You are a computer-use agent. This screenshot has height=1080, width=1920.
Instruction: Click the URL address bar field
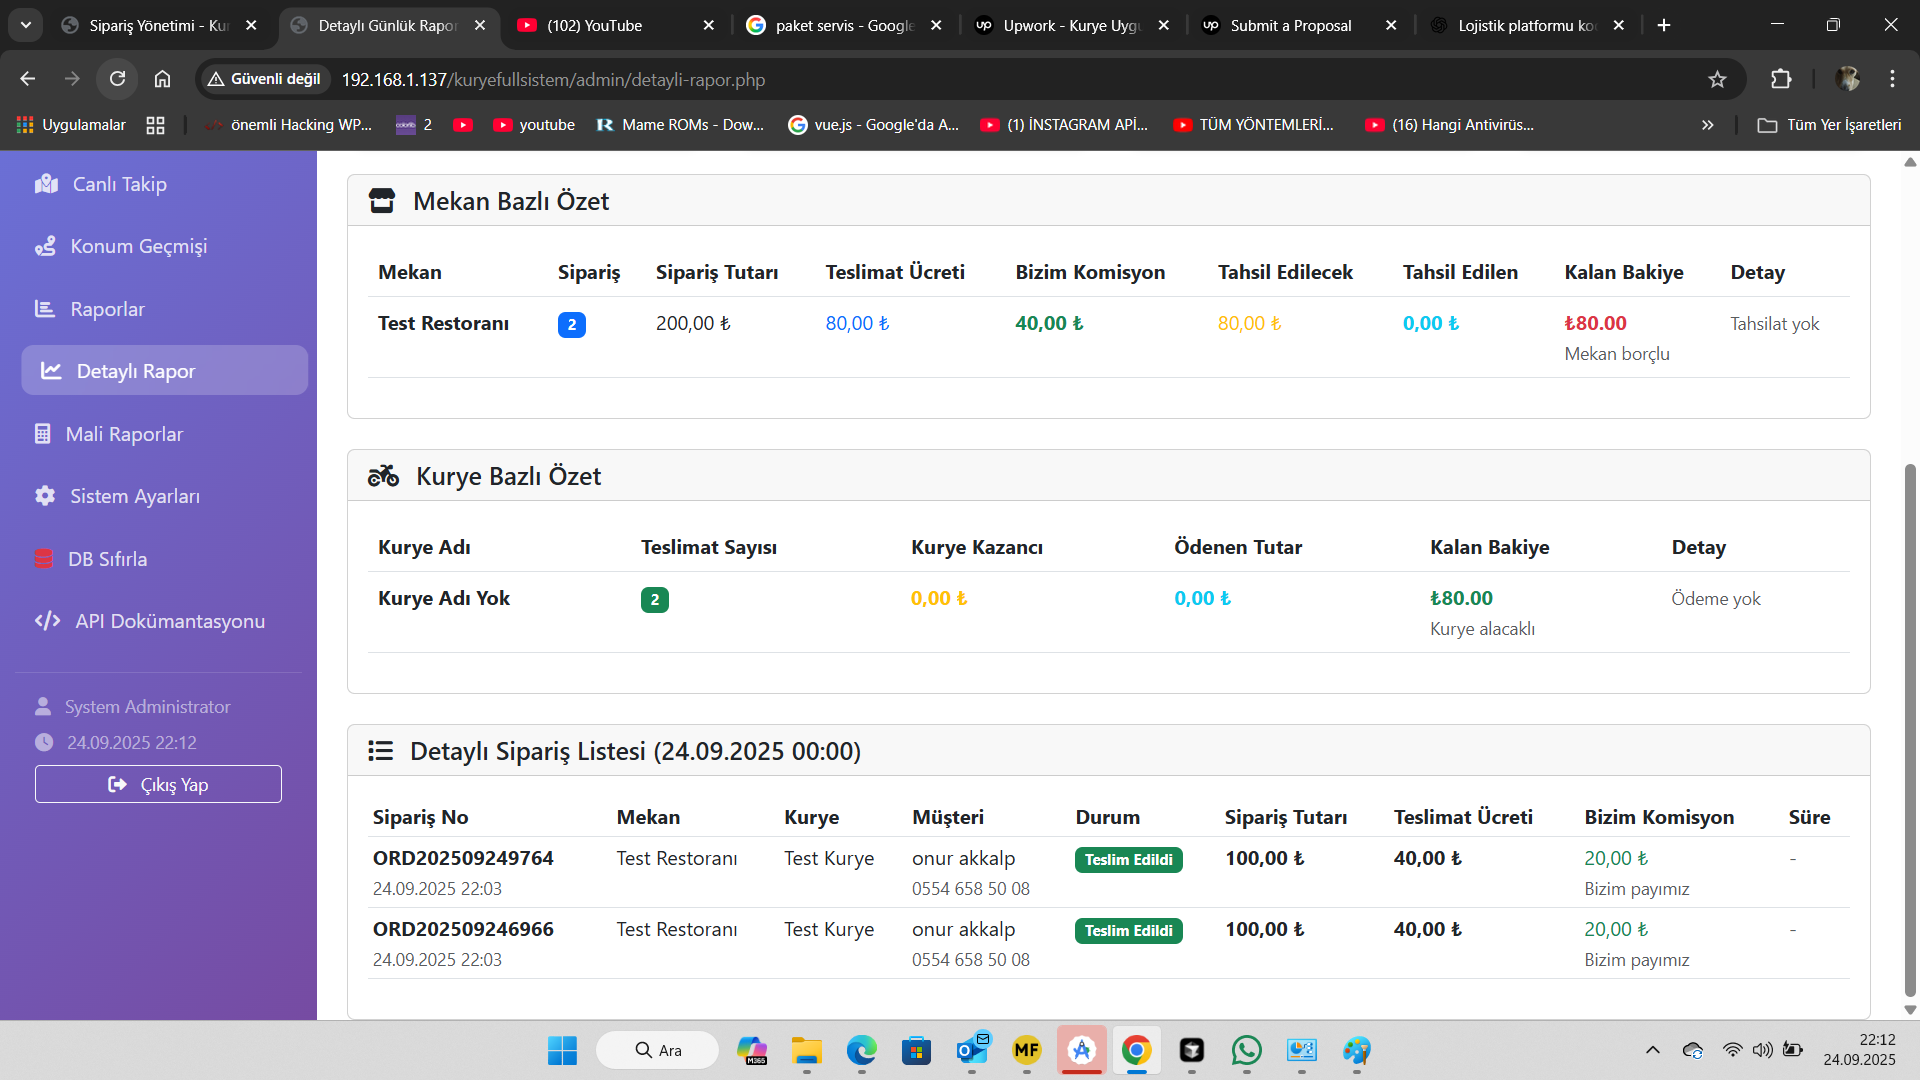[x=1000, y=79]
